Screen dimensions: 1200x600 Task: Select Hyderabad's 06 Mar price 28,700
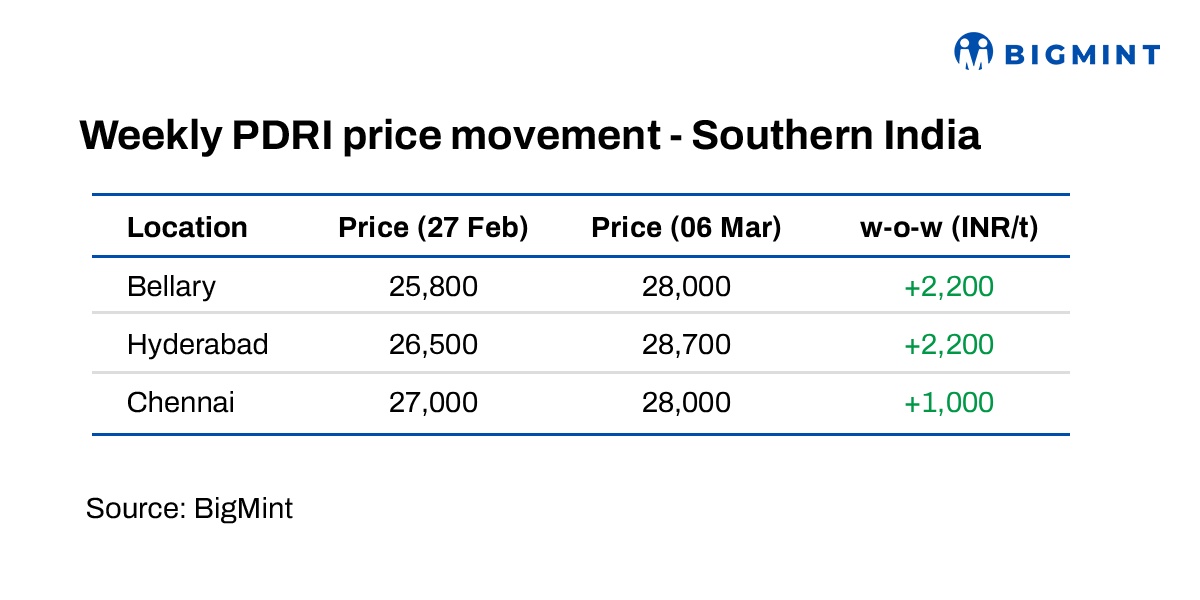point(686,345)
